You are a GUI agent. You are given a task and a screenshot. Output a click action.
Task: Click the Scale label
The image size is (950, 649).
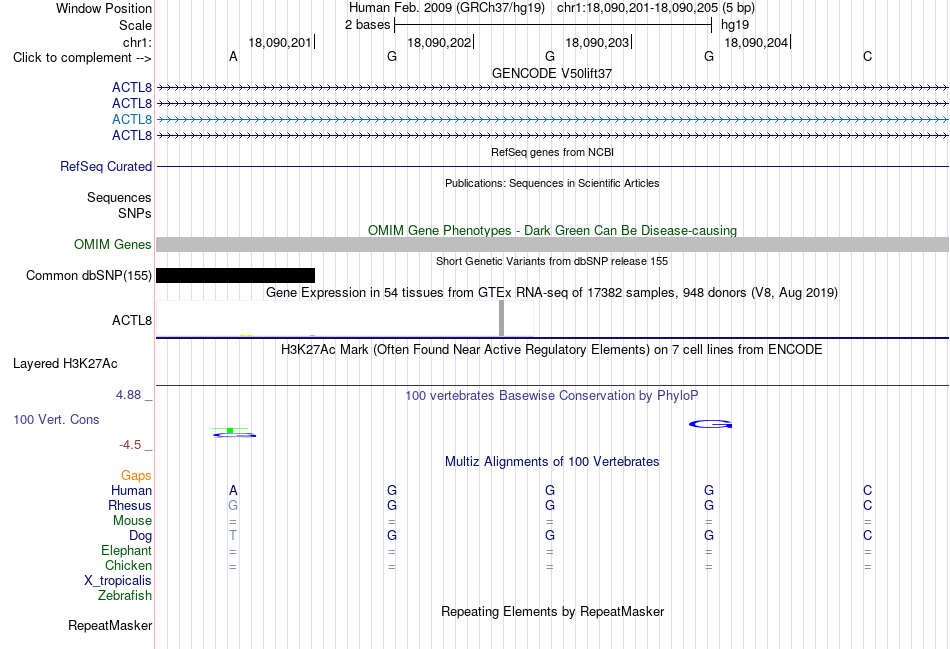point(135,25)
